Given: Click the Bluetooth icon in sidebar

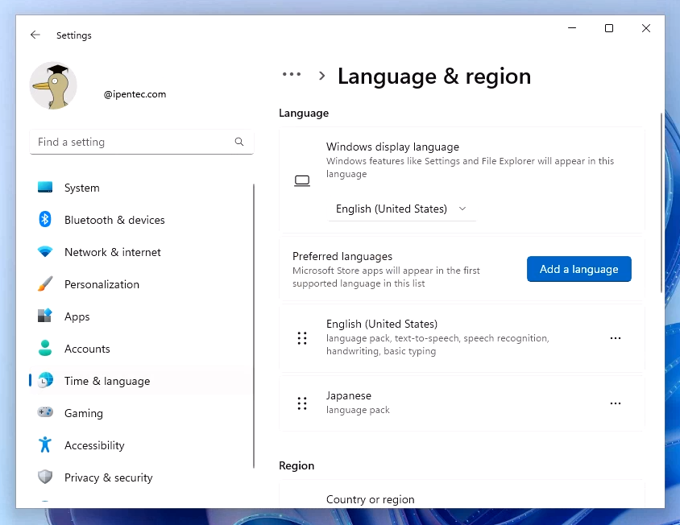Looking at the screenshot, I should [x=45, y=219].
